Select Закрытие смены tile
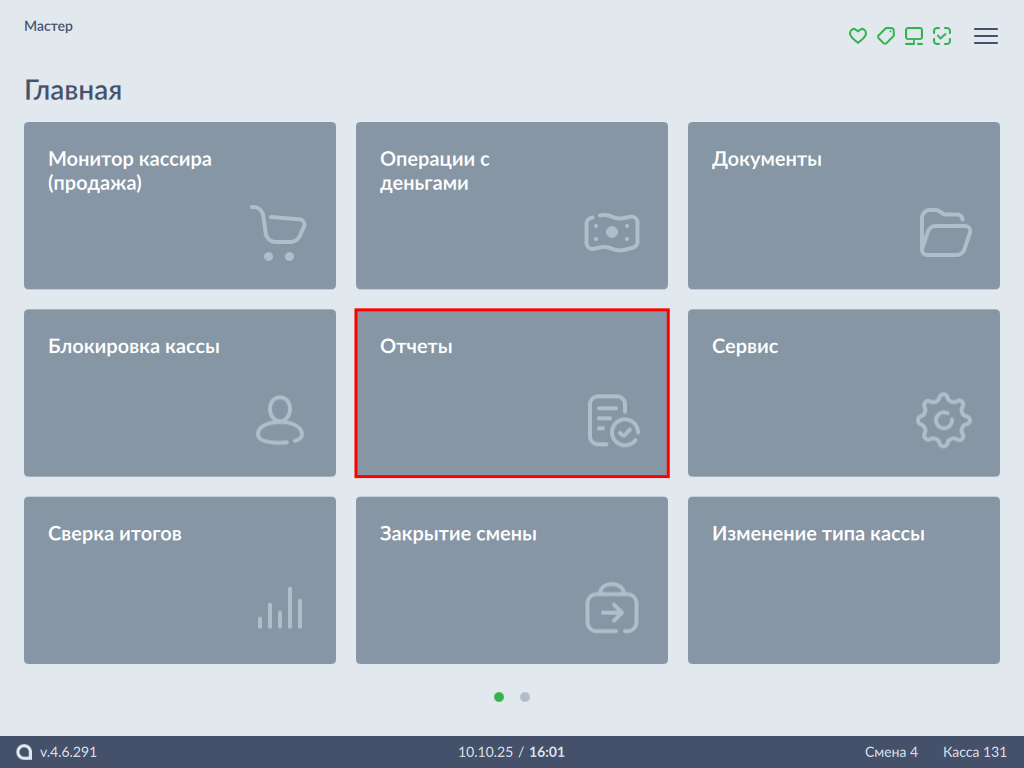Viewport: 1024px width, 768px height. click(511, 580)
